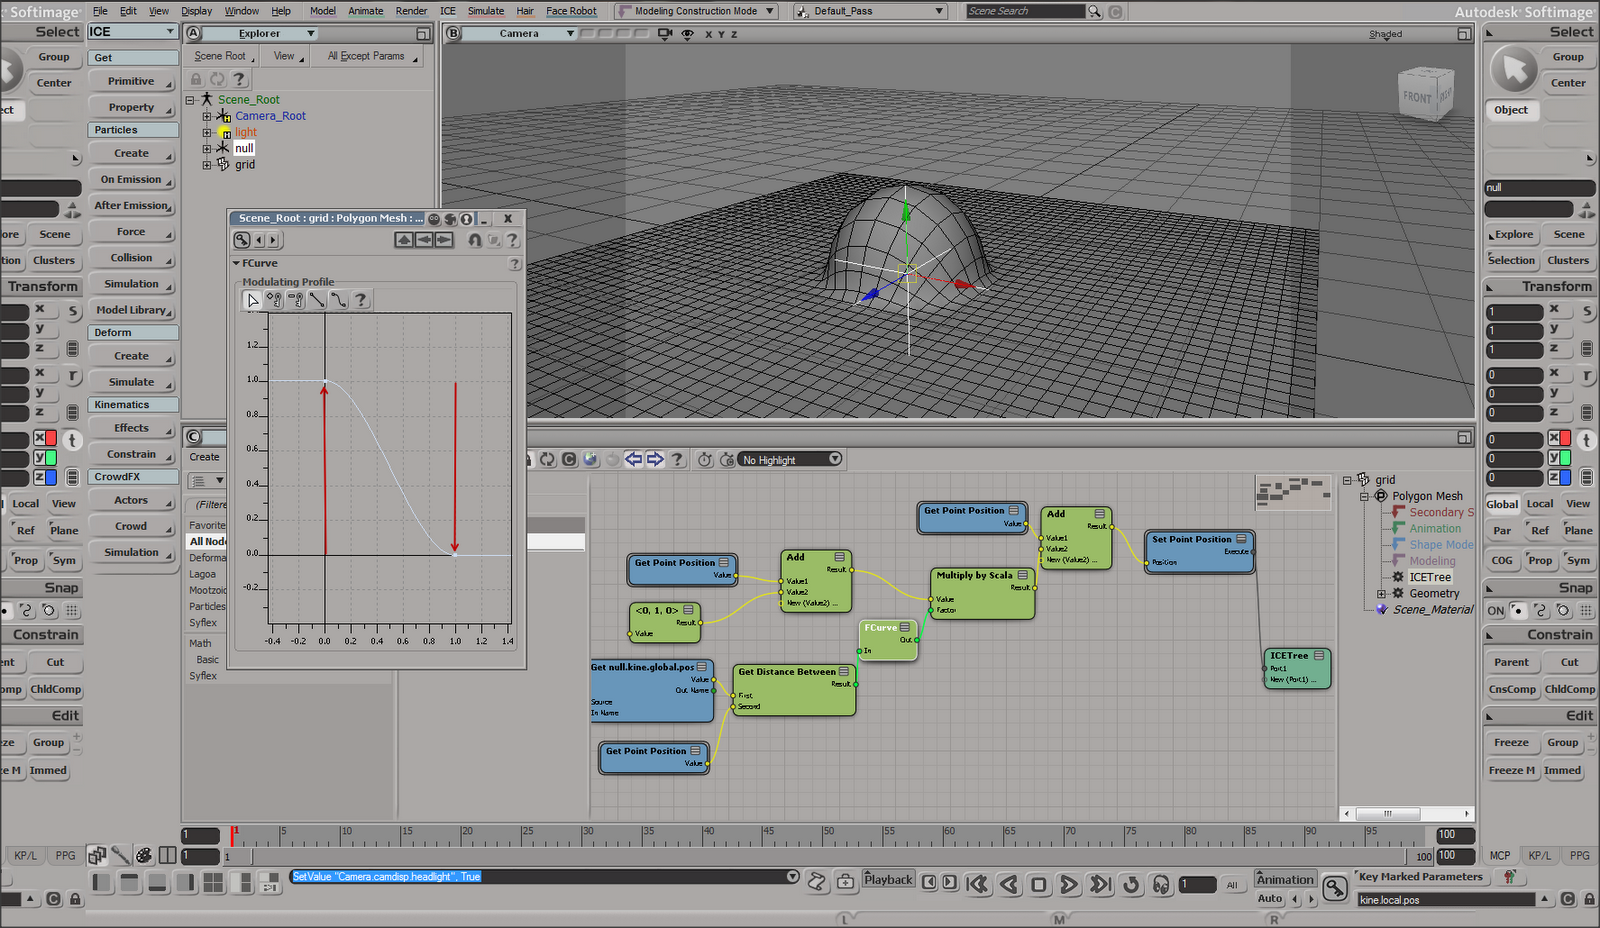Click the Freeze M button

[1511, 771]
